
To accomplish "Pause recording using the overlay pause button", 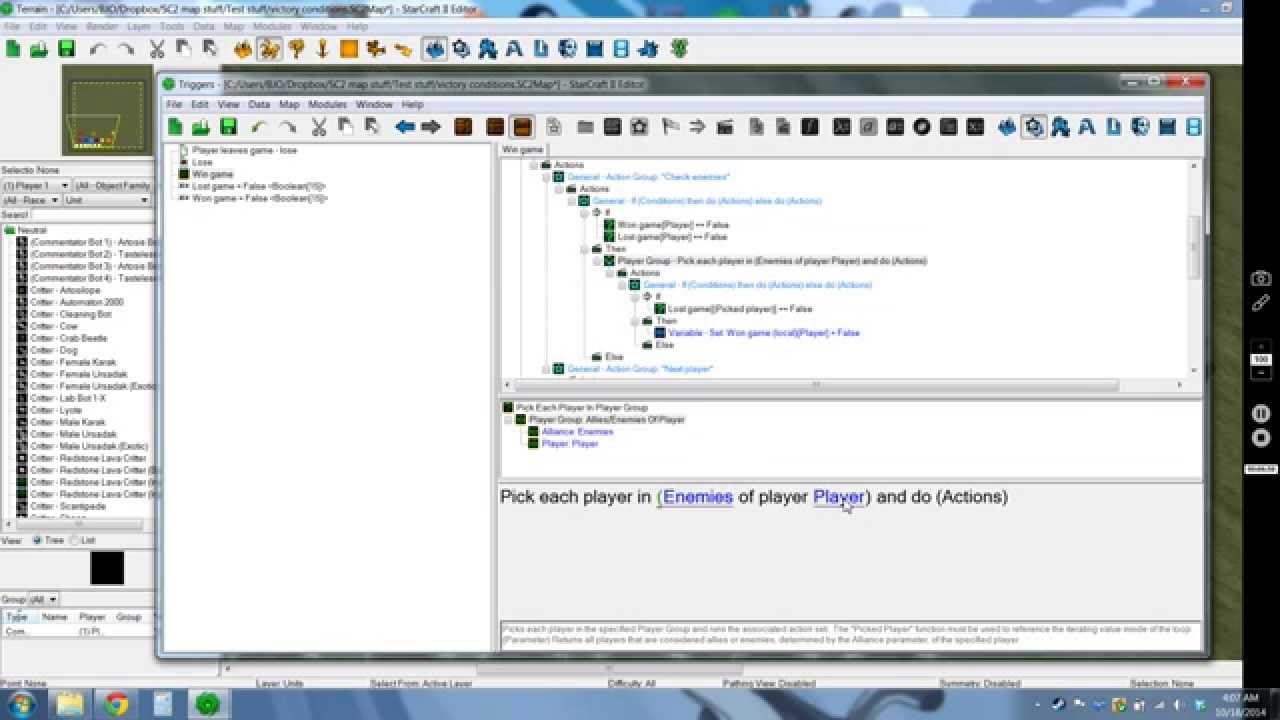I will click(x=1261, y=413).
